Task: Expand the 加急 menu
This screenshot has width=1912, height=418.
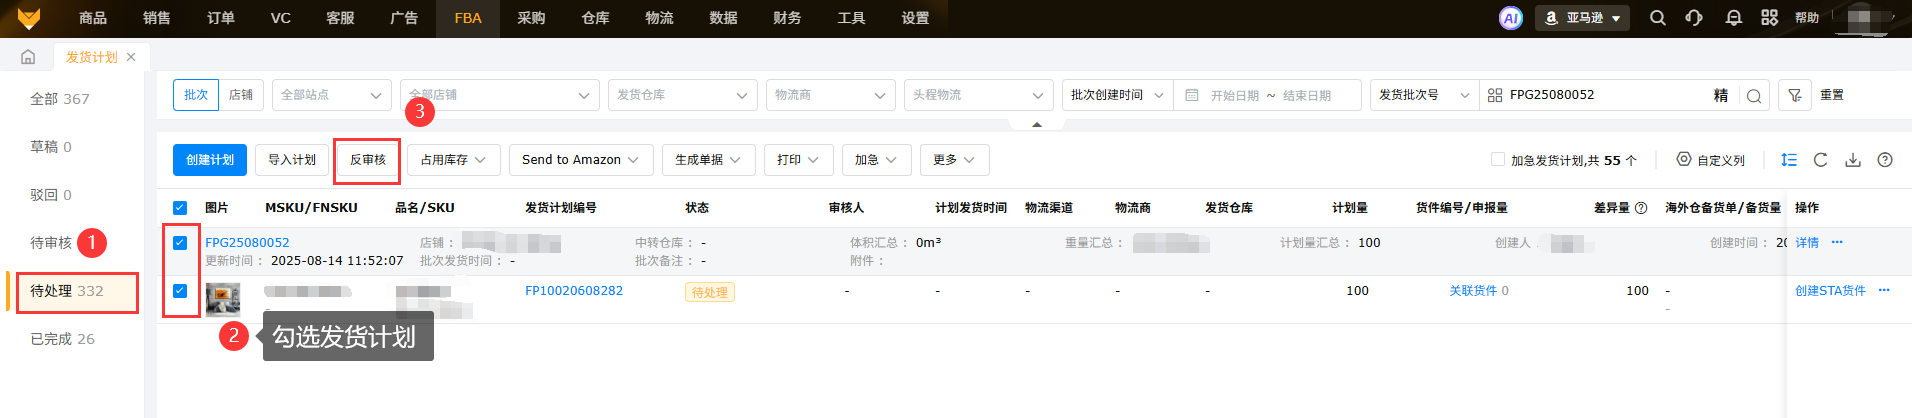Action: (876, 160)
